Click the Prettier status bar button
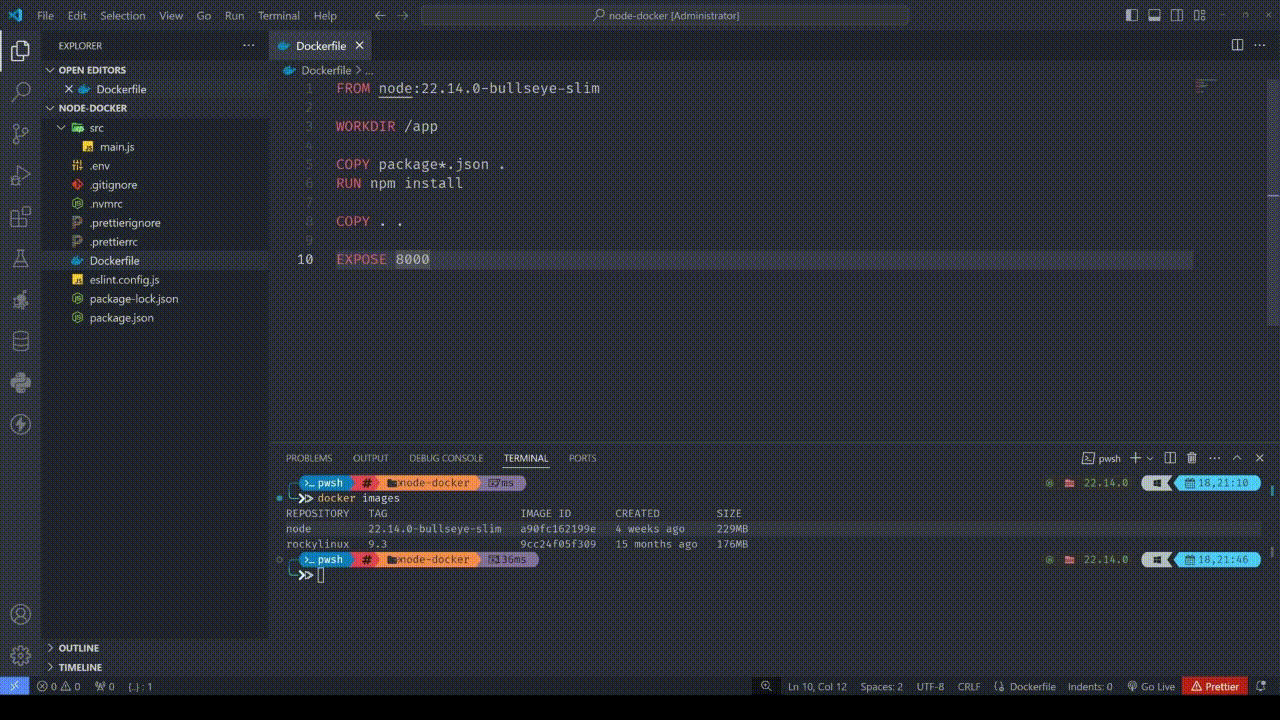This screenshot has width=1280, height=720. [1215, 686]
